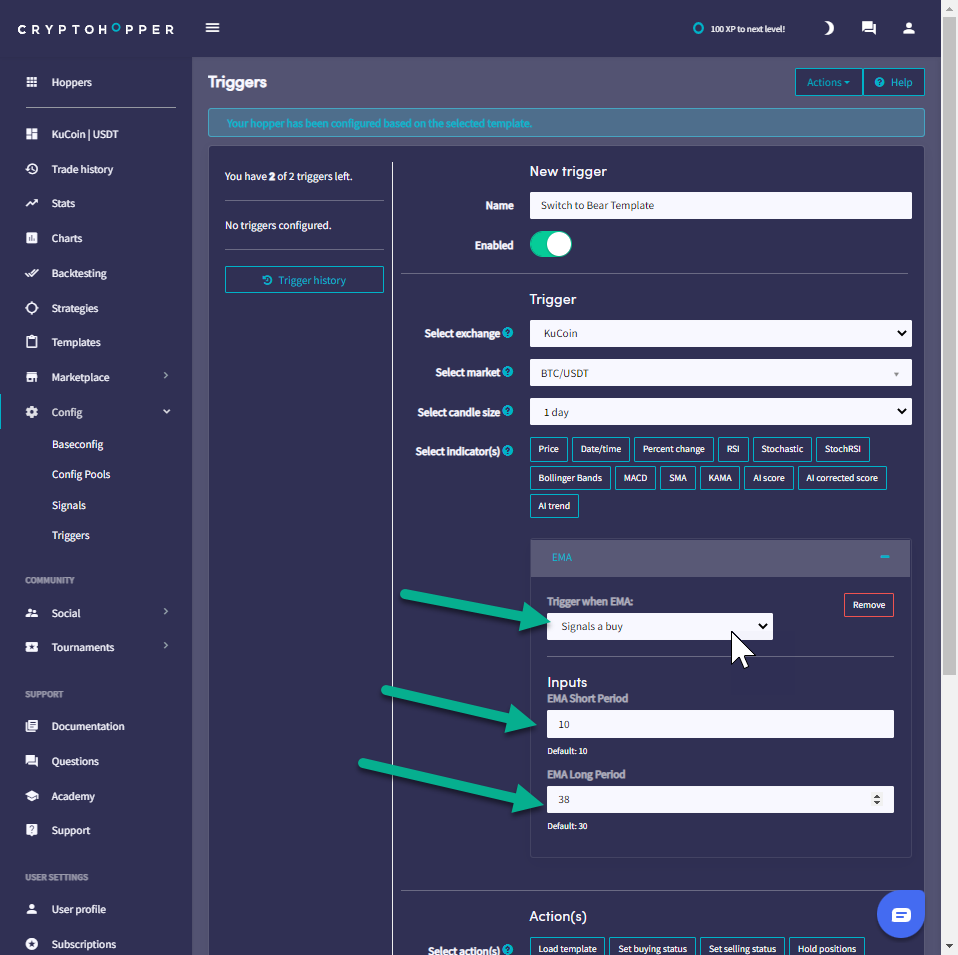Select the RSI indicator
The width and height of the screenshot is (958, 955).
tap(733, 450)
